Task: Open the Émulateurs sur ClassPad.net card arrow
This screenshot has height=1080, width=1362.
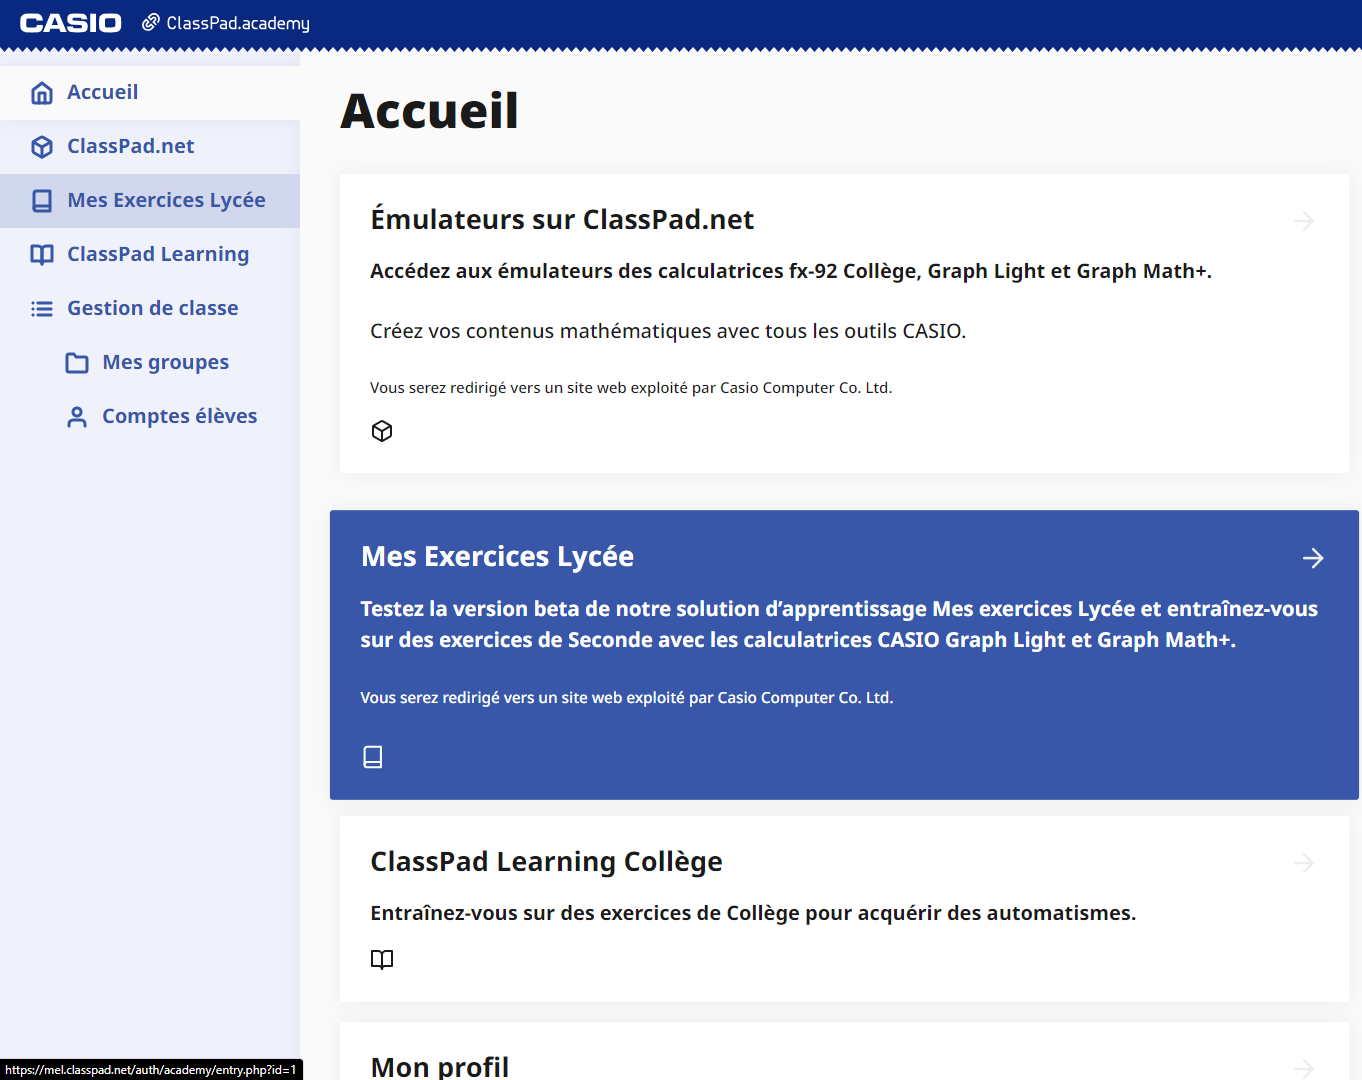Action: 1304,220
